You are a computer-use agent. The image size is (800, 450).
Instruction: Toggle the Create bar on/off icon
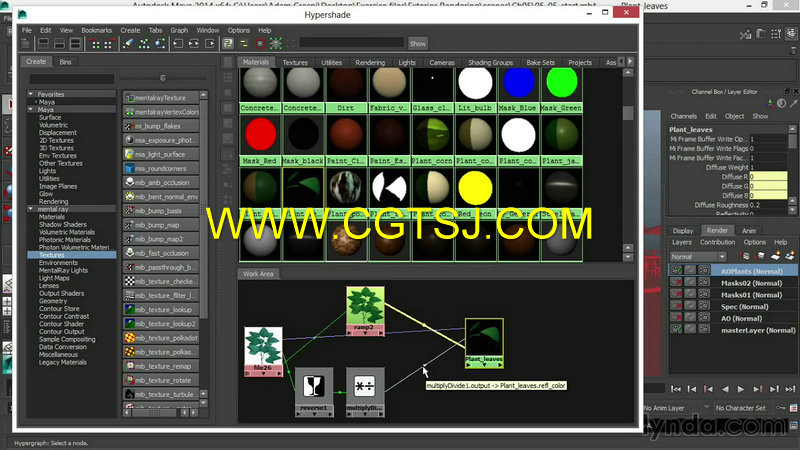pyautogui.click(x=26, y=44)
